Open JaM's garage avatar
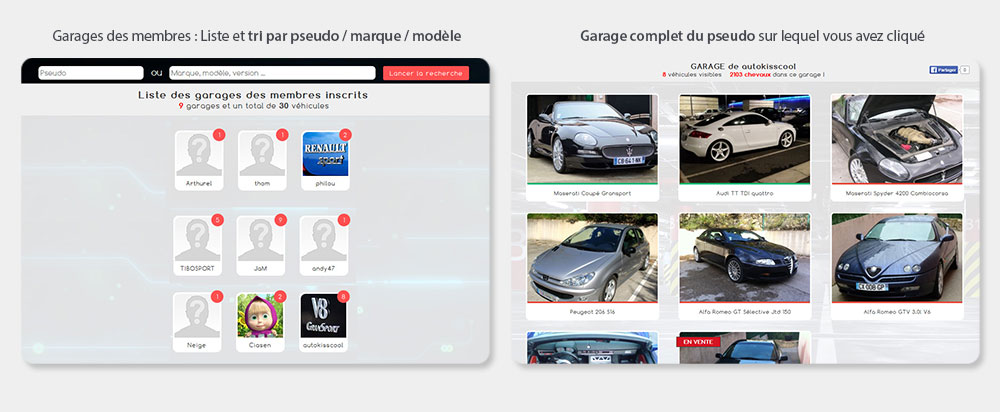 (260, 239)
